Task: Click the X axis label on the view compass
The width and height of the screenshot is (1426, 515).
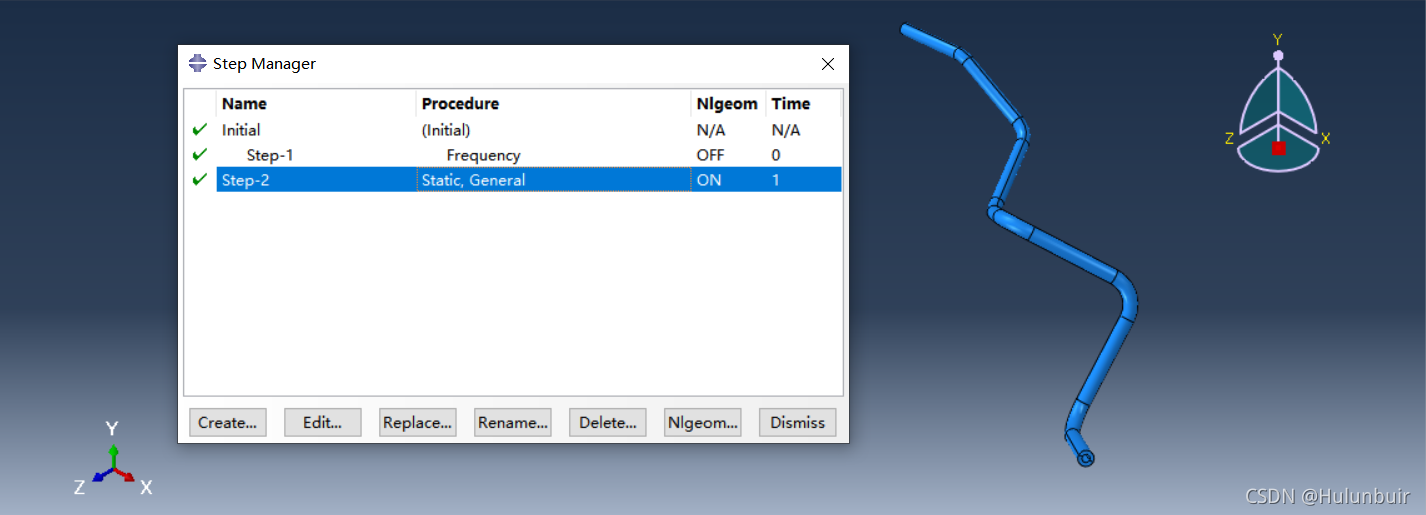Action: tap(1325, 139)
